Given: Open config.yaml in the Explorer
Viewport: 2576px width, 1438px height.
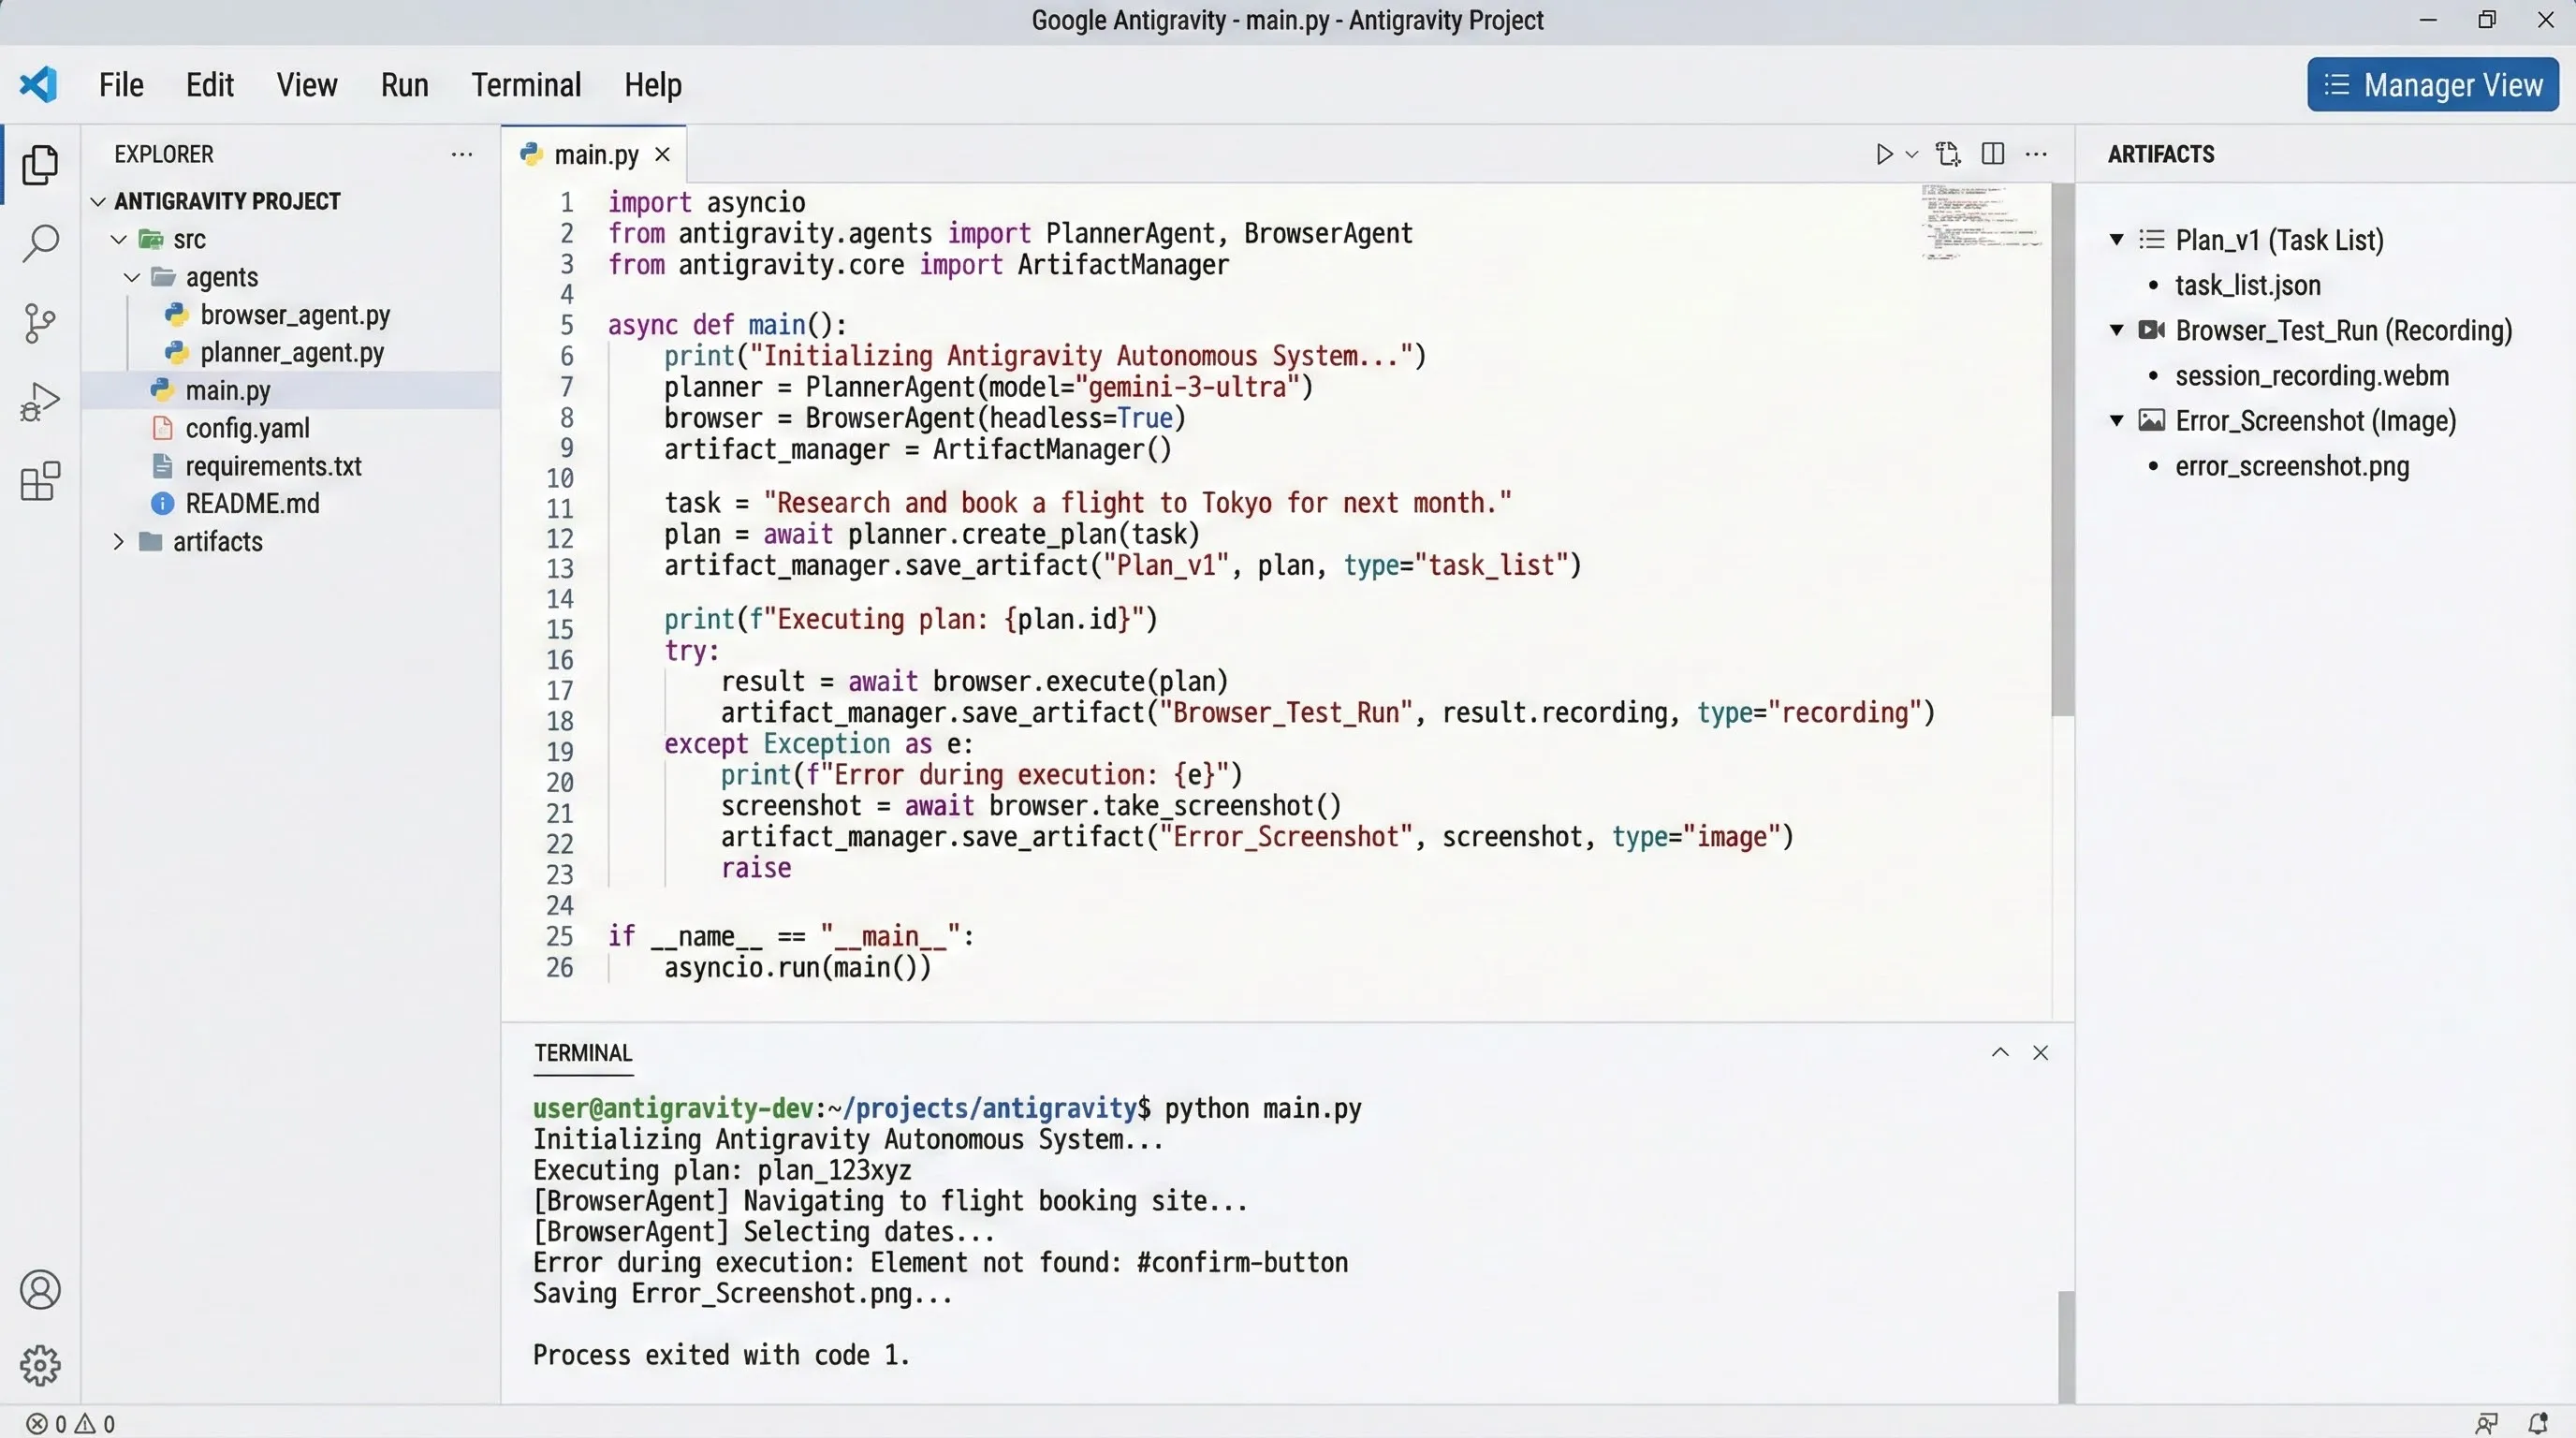Looking at the screenshot, I should (x=247, y=428).
